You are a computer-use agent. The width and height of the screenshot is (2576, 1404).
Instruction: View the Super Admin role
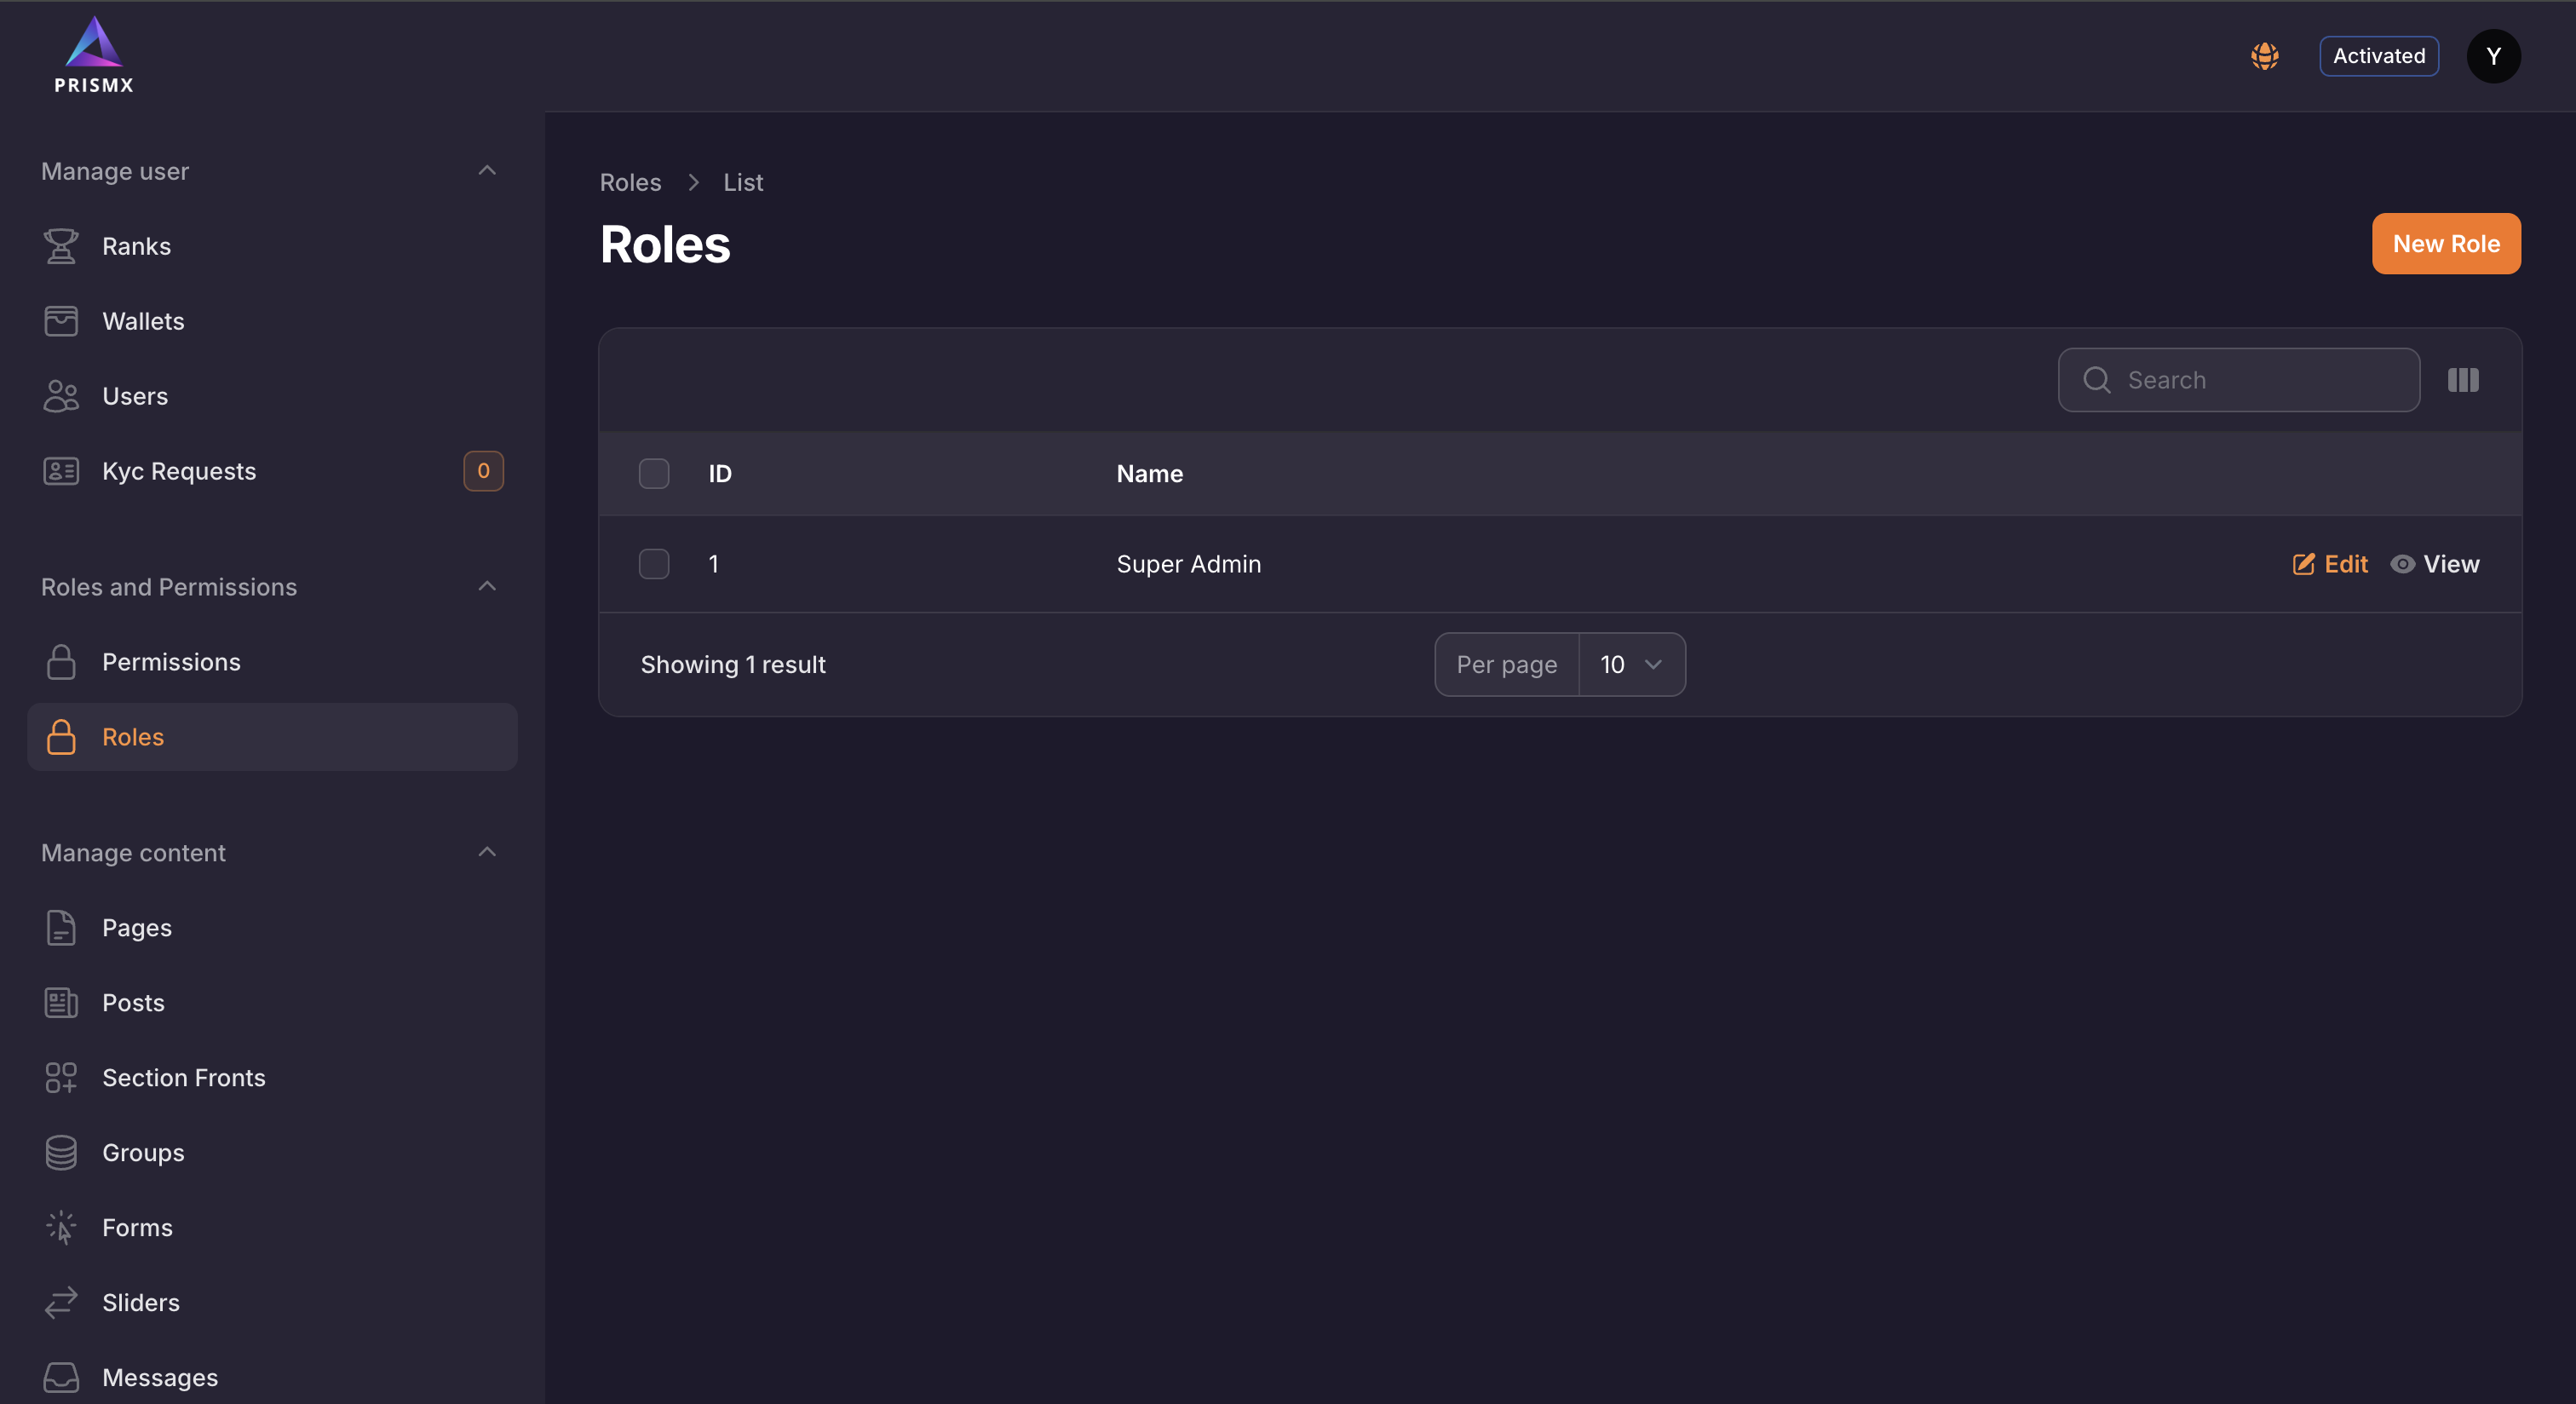click(x=2435, y=564)
